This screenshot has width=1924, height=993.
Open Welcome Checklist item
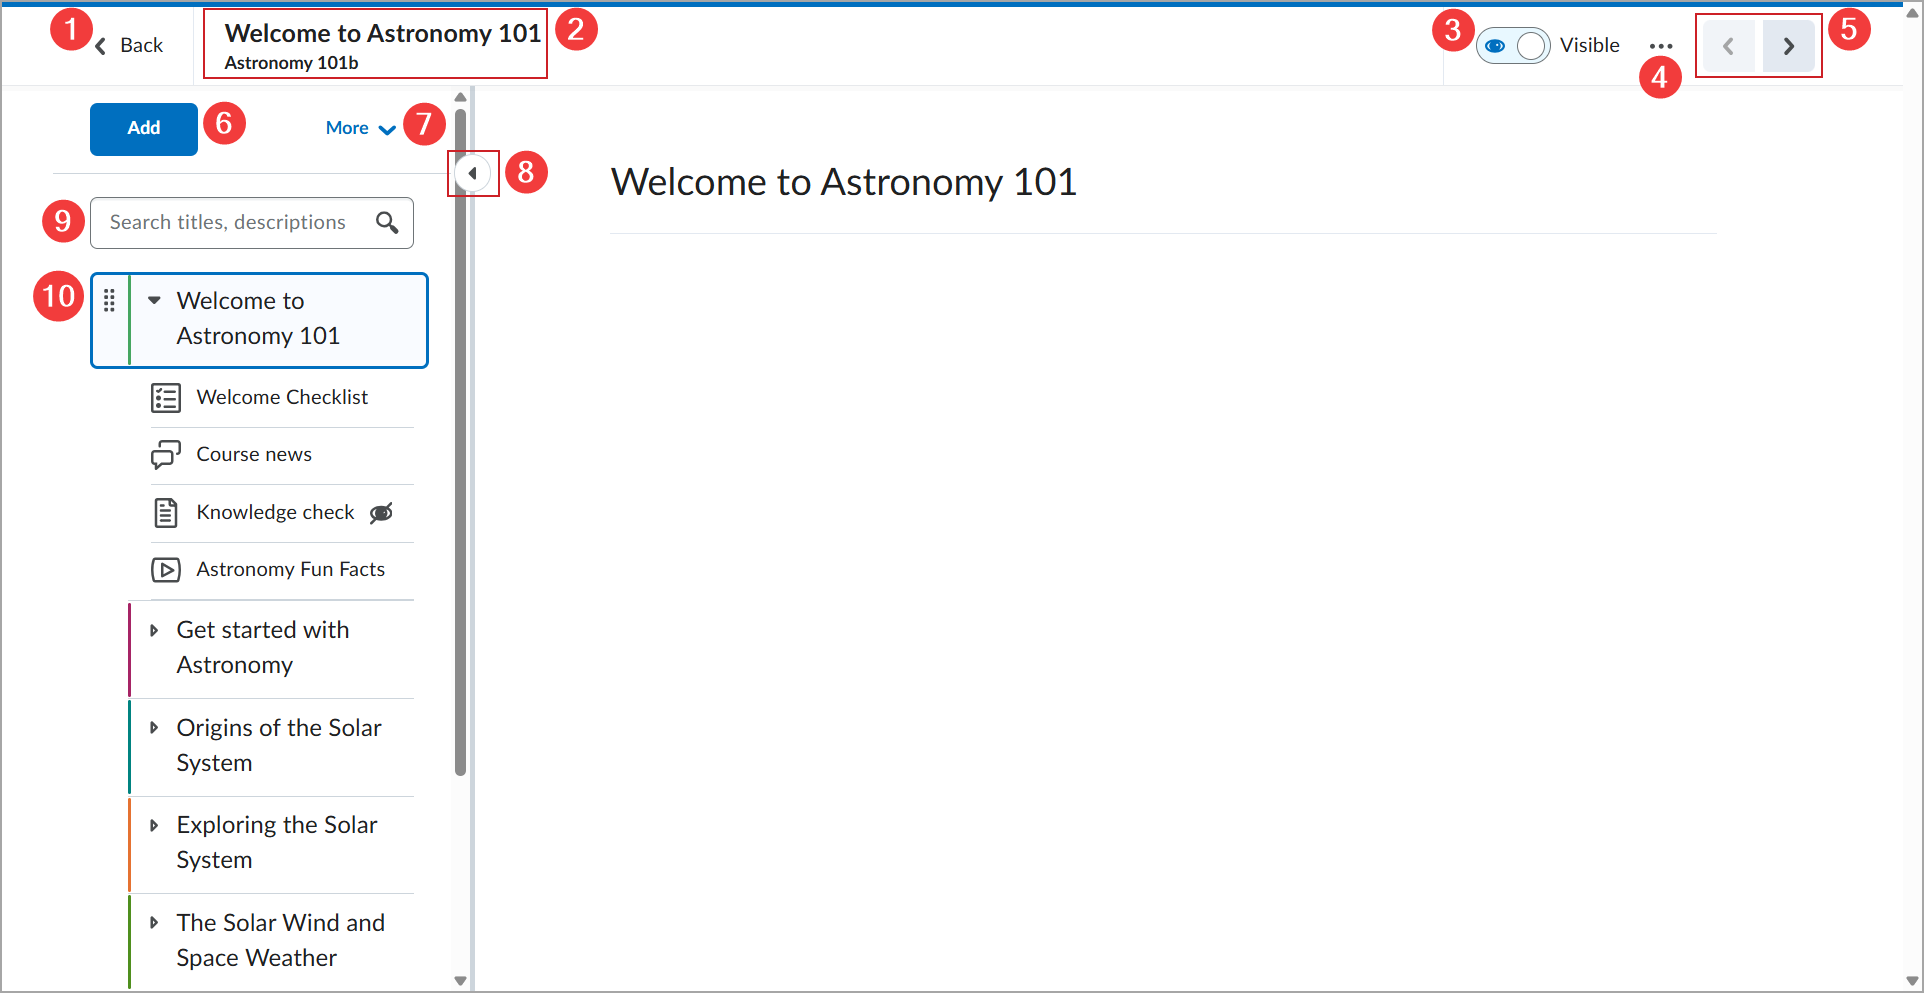pos(282,397)
